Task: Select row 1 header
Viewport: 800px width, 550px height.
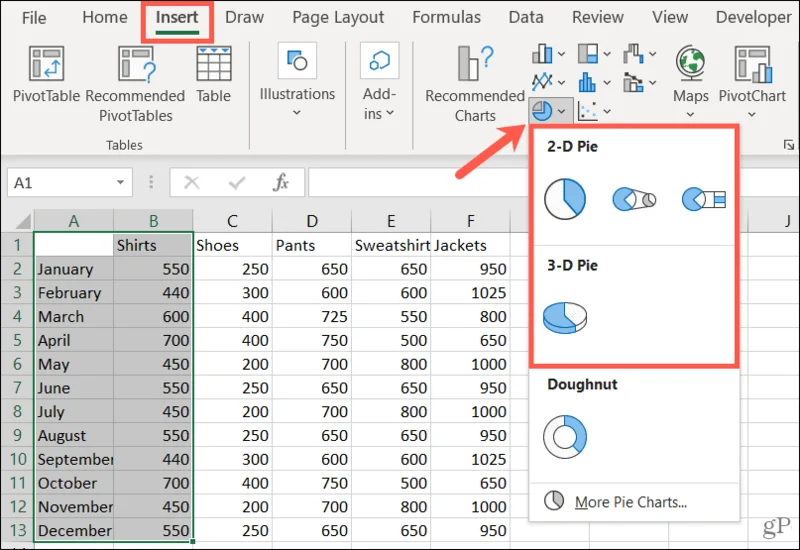Action: [17, 245]
